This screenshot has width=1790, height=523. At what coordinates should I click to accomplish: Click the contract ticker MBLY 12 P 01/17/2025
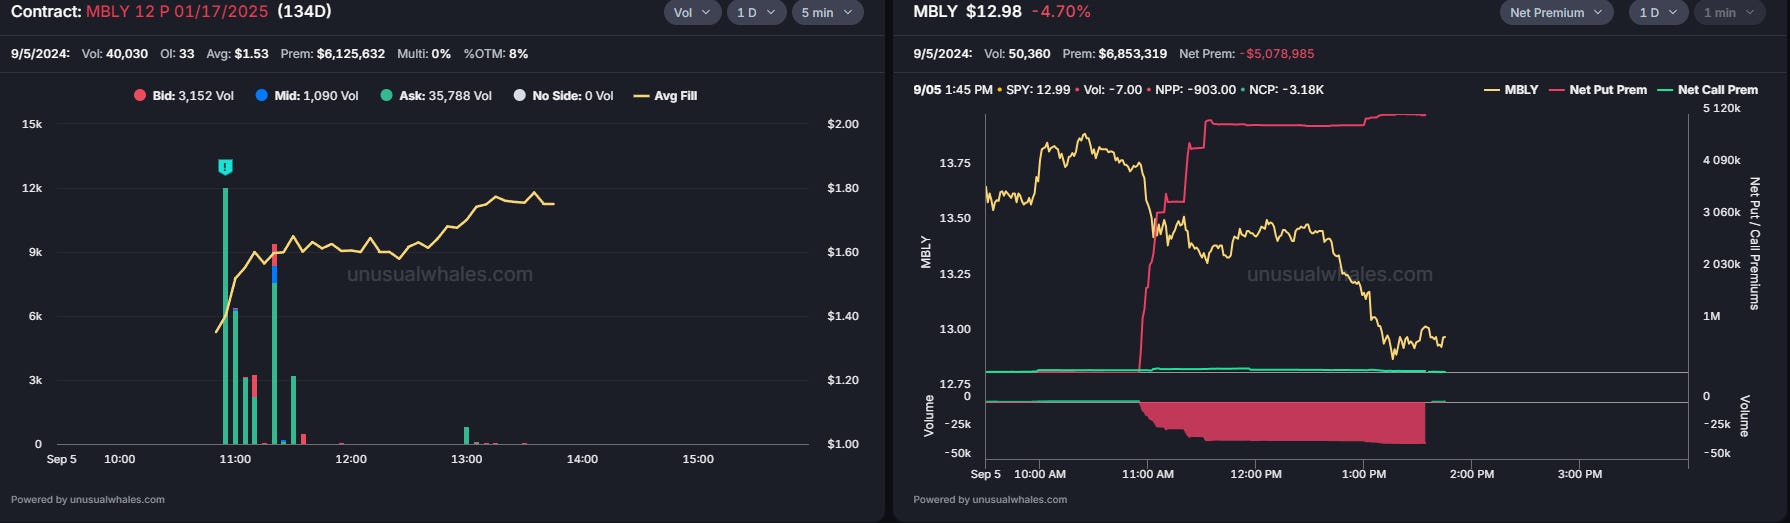tap(177, 12)
